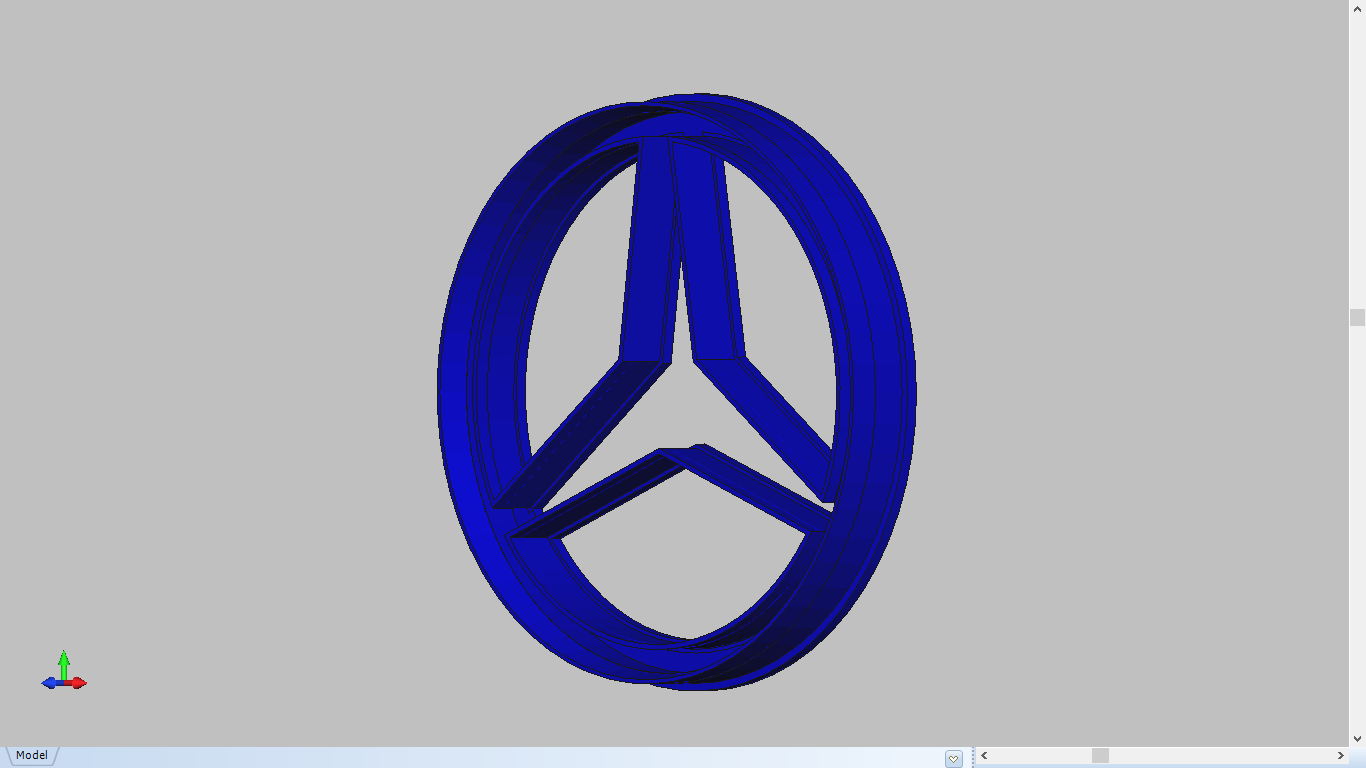This screenshot has height=768, width=1366.
Task: Click the horizontal scrollbar thumb
Action: (x=1100, y=756)
